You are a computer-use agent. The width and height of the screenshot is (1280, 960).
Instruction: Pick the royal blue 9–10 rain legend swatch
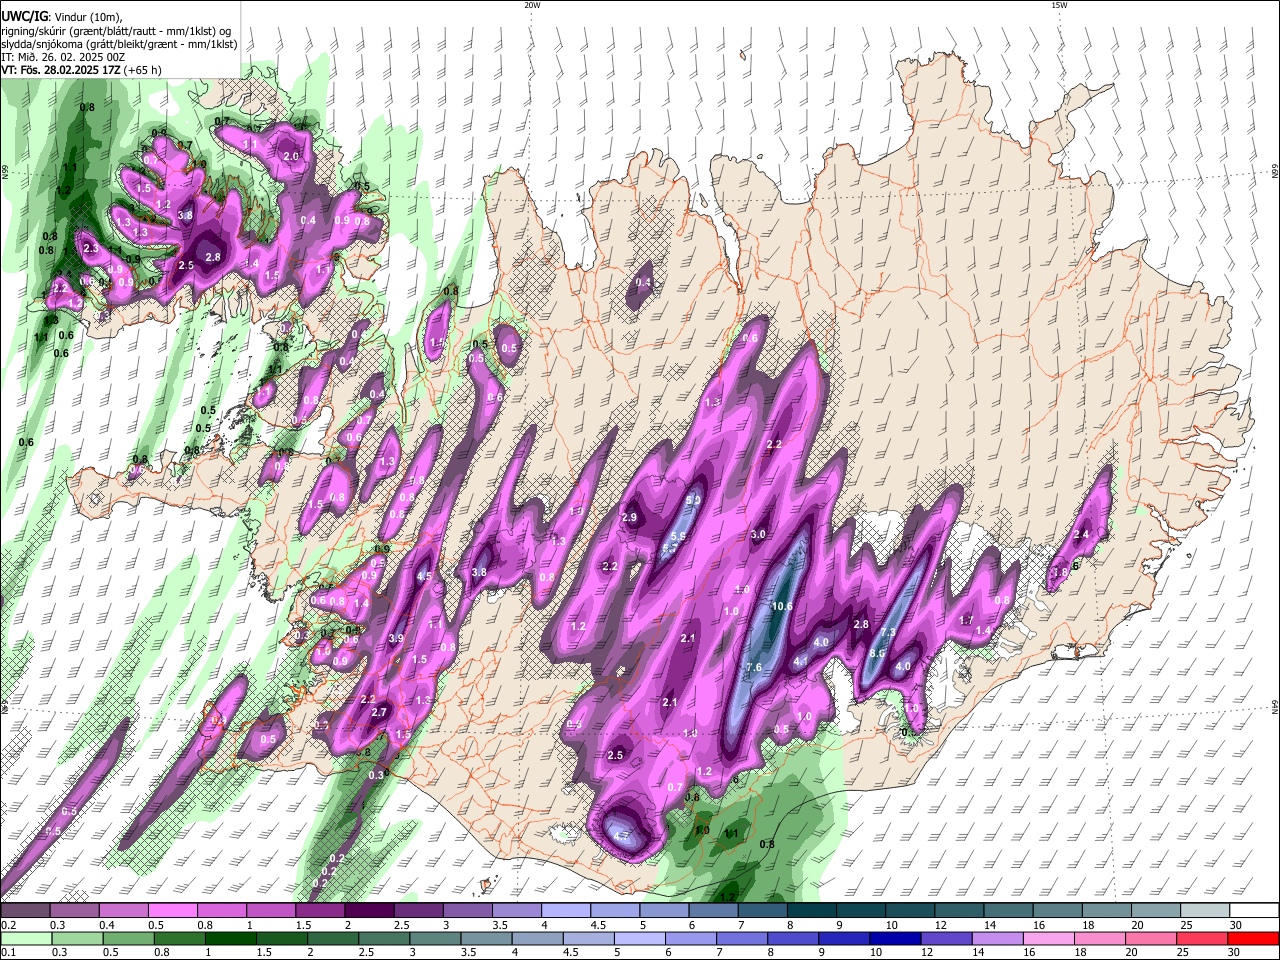click(x=844, y=938)
